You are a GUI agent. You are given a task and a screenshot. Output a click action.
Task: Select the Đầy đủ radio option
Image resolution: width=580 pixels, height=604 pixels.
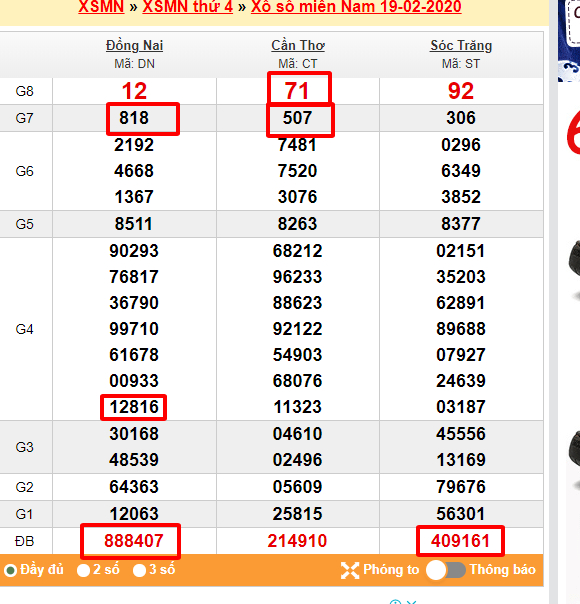(x=10, y=570)
